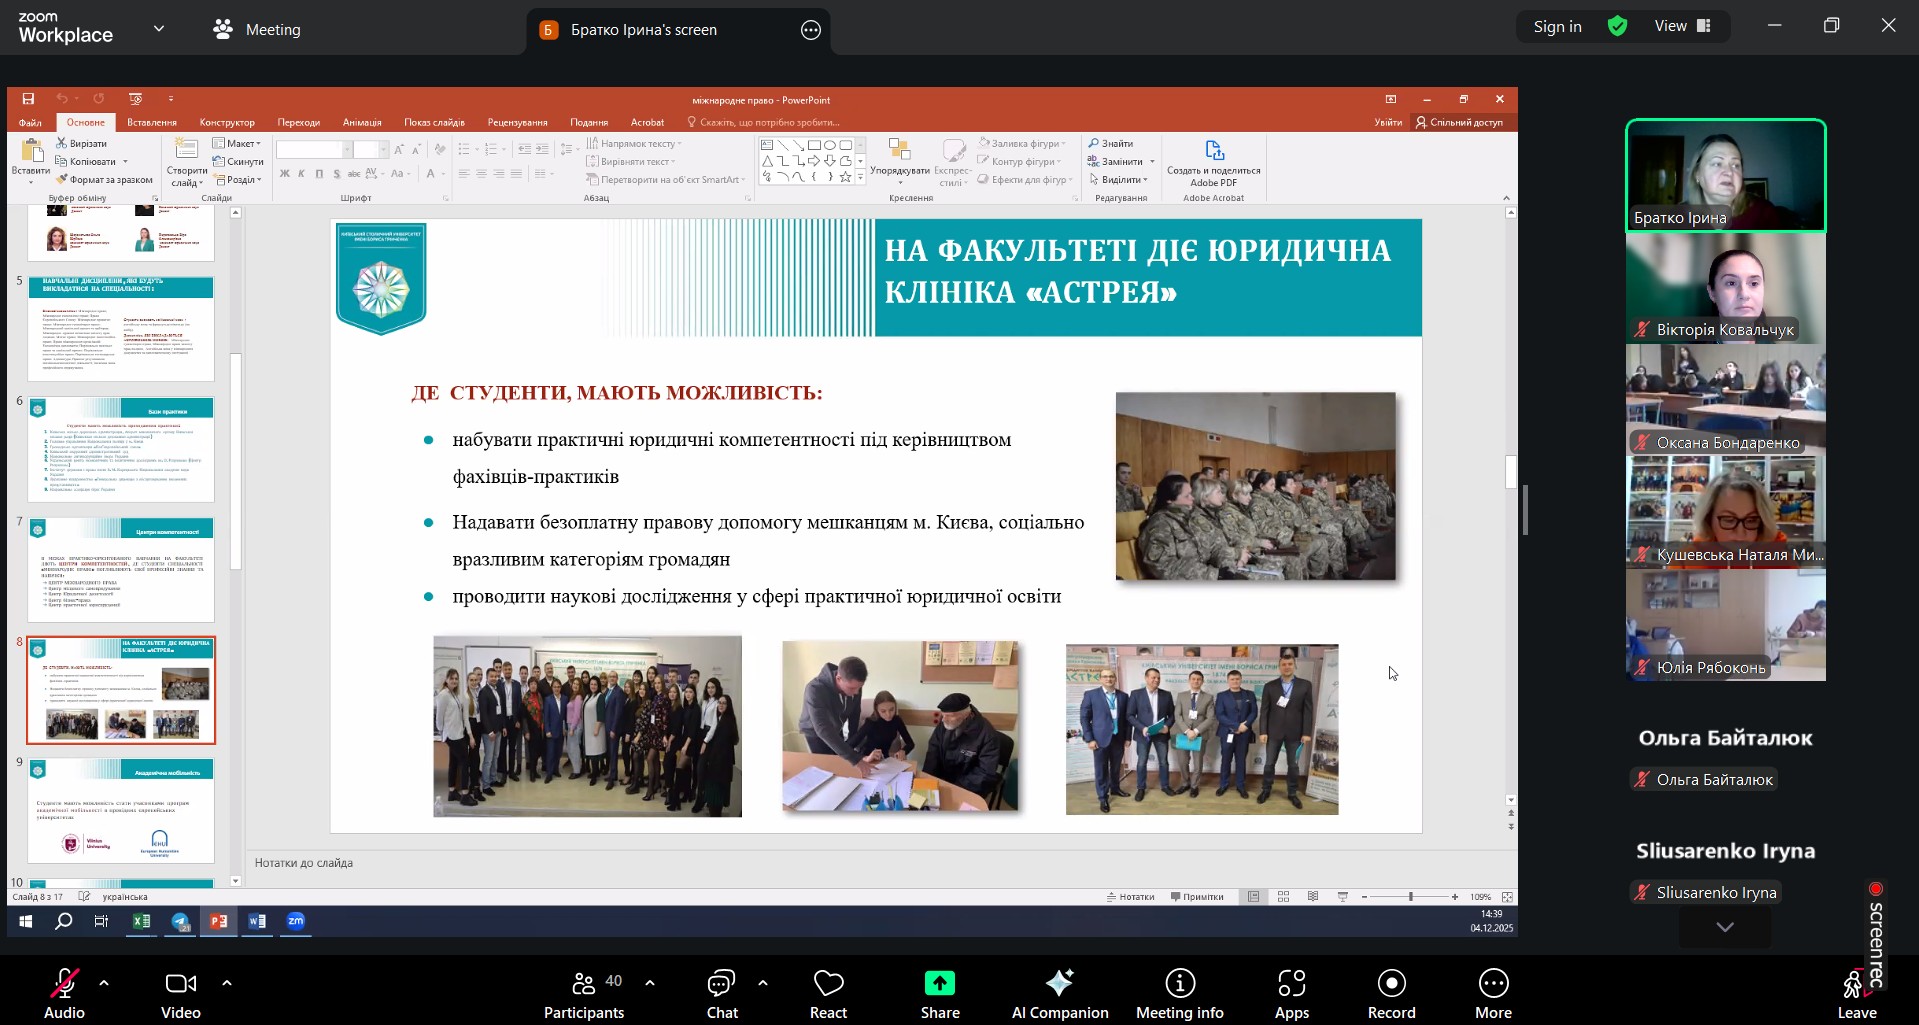Open the View layout dropdown

(1682, 27)
